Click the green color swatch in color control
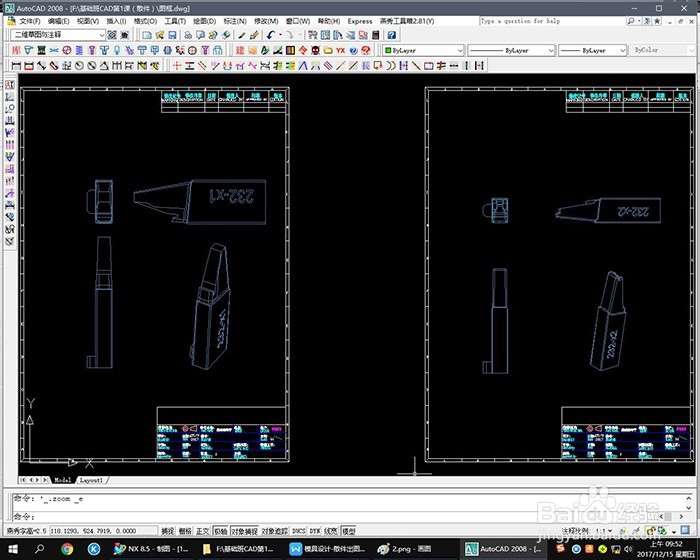This screenshot has height=560, width=700. tap(388, 50)
